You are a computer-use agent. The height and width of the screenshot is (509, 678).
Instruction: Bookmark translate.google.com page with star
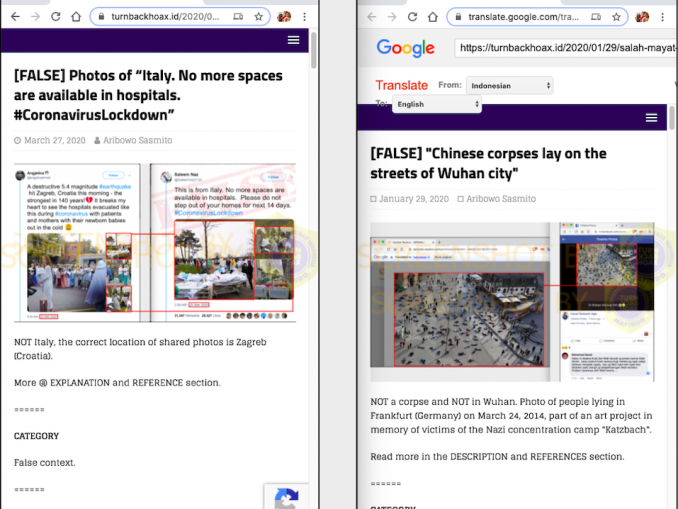pyautogui.click(x=617, y=17)
